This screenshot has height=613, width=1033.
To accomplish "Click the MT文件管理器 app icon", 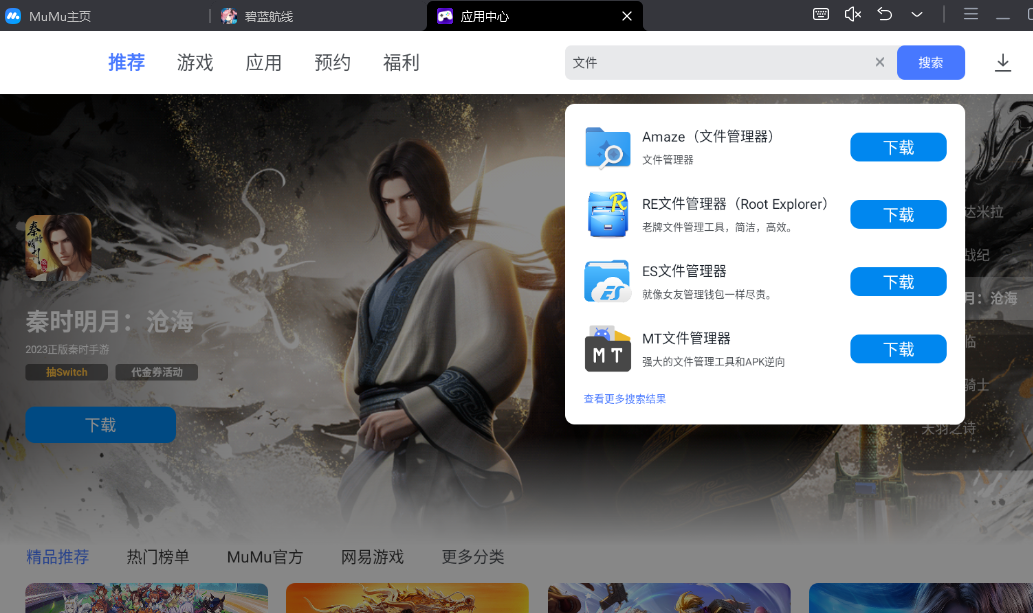I will coord(607,349).
